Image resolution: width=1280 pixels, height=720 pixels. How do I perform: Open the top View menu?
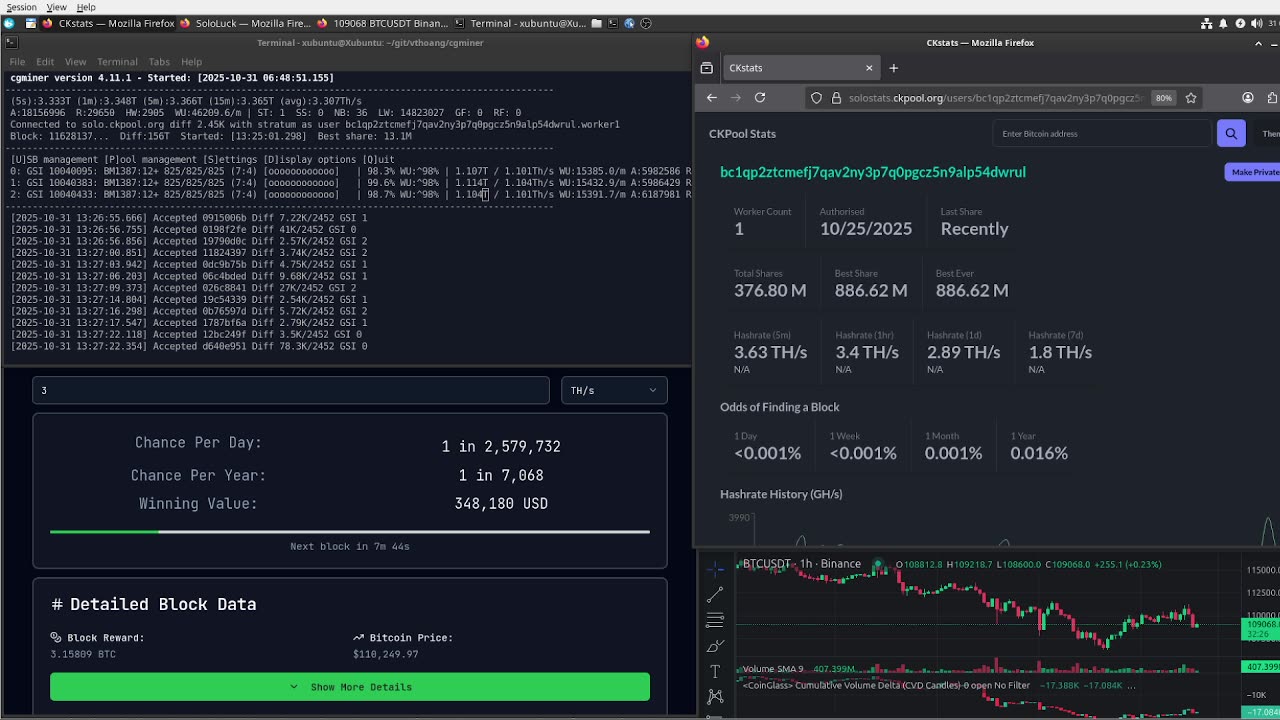(57, 7)
